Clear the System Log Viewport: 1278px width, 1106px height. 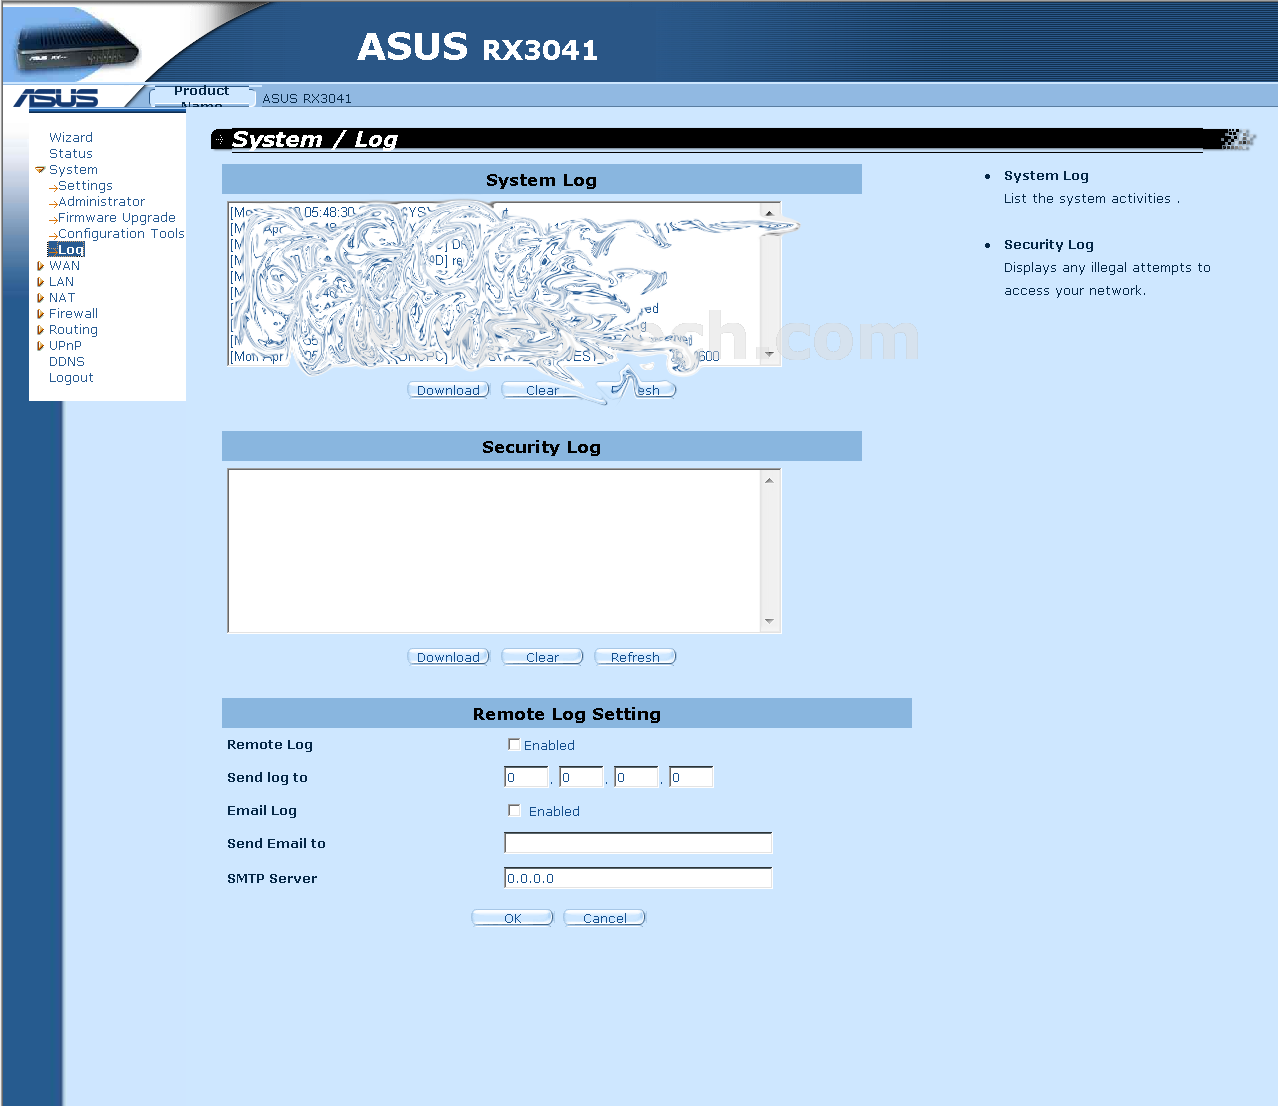click(542, 390)
